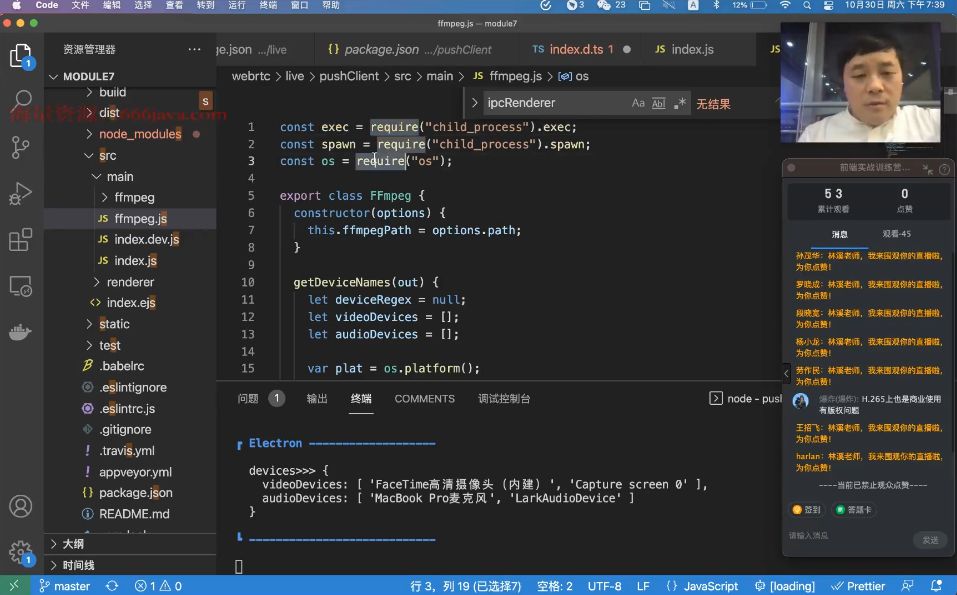Open the Search view in activity bar
Viewport: 957px width, 595px height.
coord(21,100)
